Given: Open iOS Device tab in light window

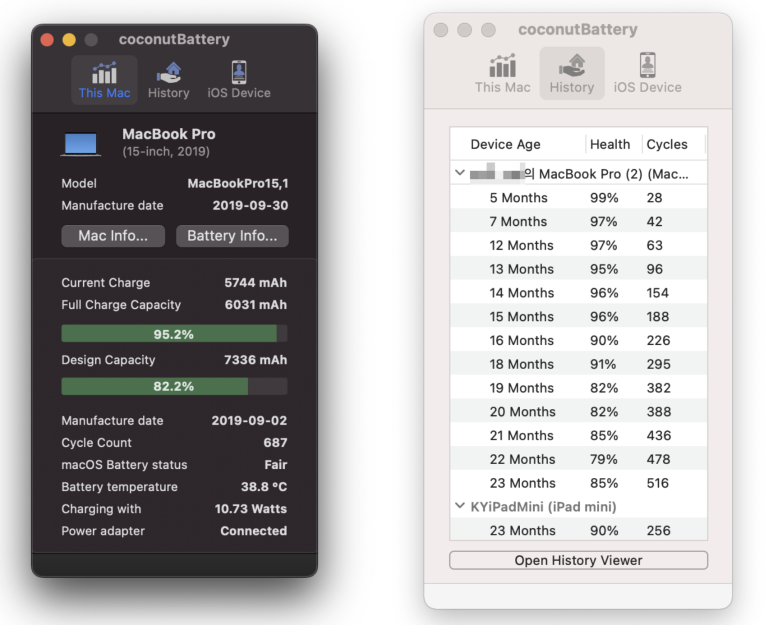Looking at the screenshot, I should coord(647,73).
